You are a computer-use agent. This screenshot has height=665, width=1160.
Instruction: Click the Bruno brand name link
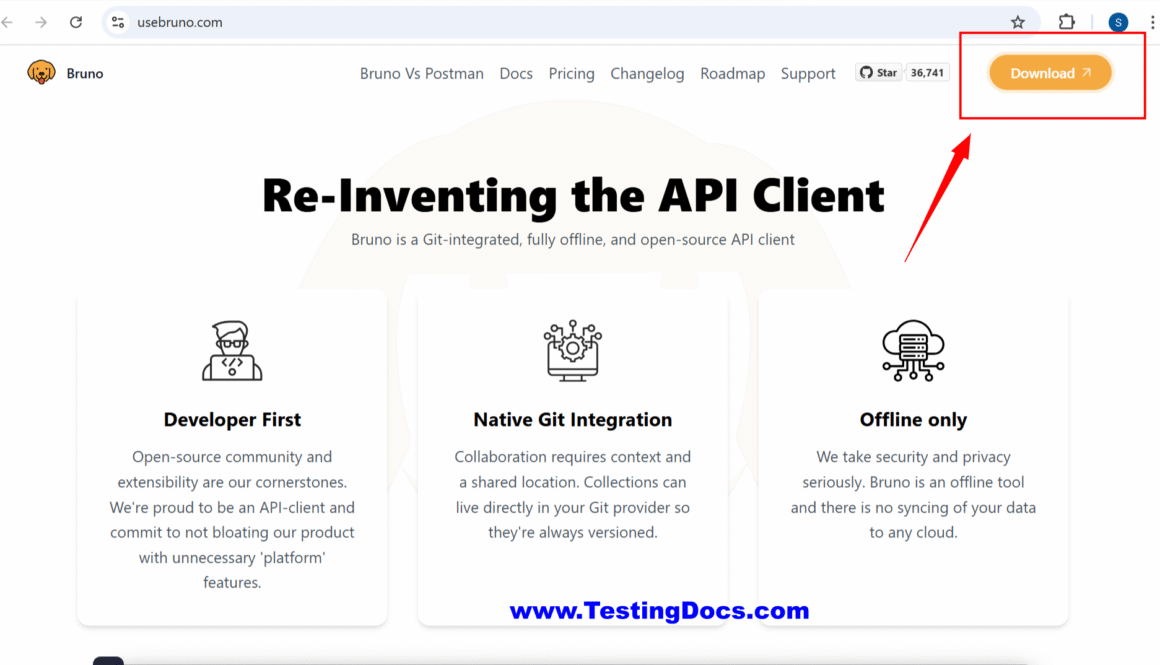[85, 73]
